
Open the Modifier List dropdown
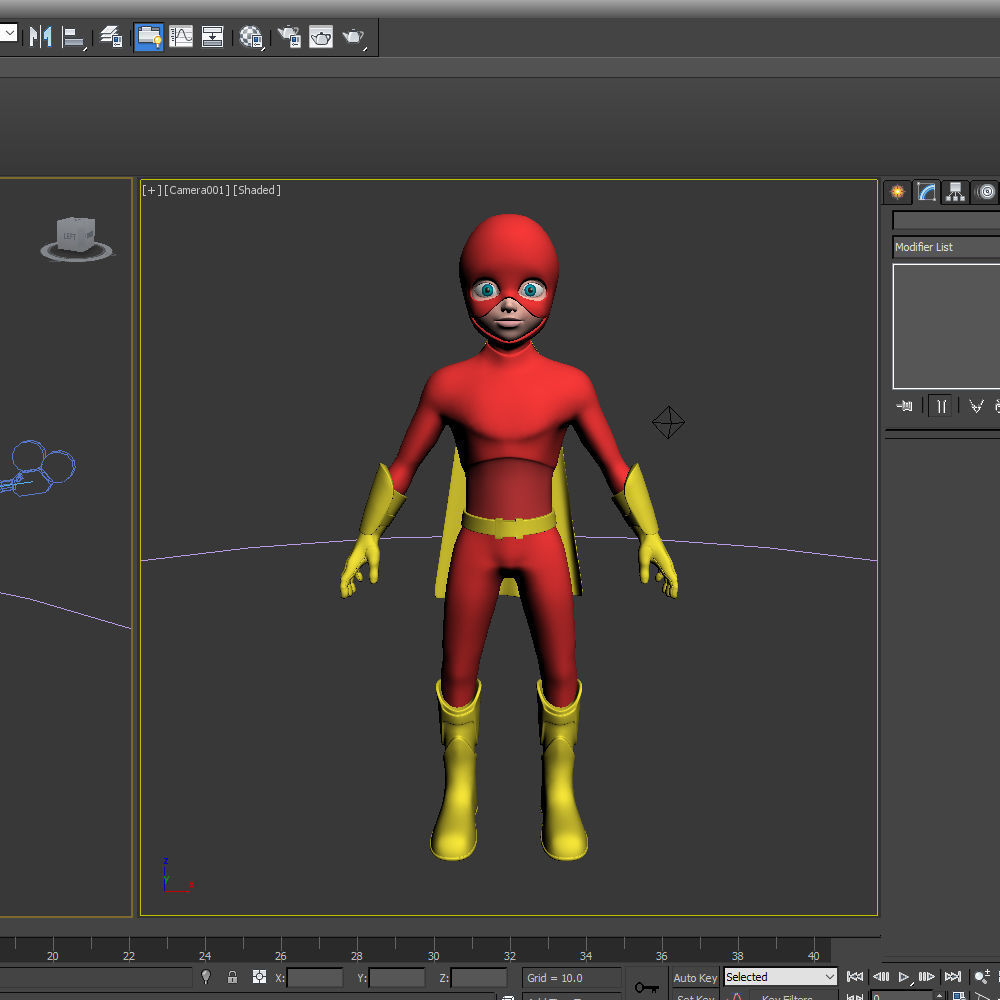pyautogui.click(x=946, y=247)
